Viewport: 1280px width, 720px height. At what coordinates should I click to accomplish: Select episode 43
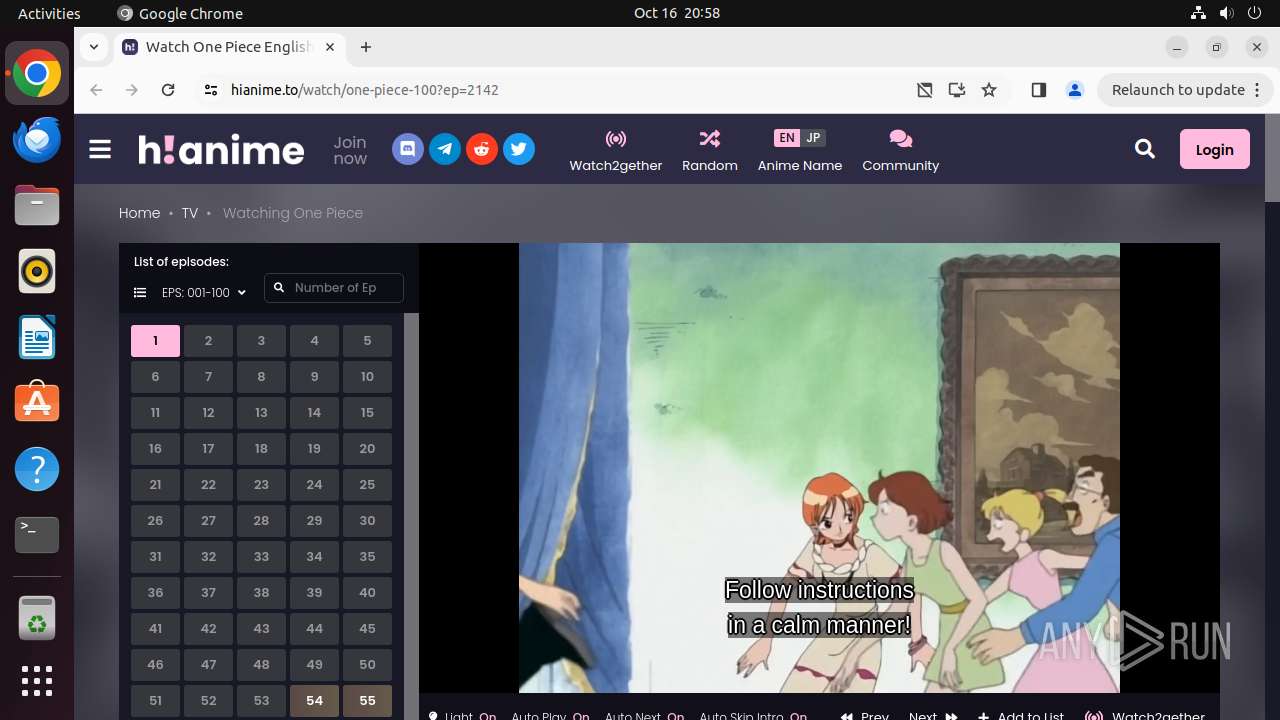pos(261,629)
